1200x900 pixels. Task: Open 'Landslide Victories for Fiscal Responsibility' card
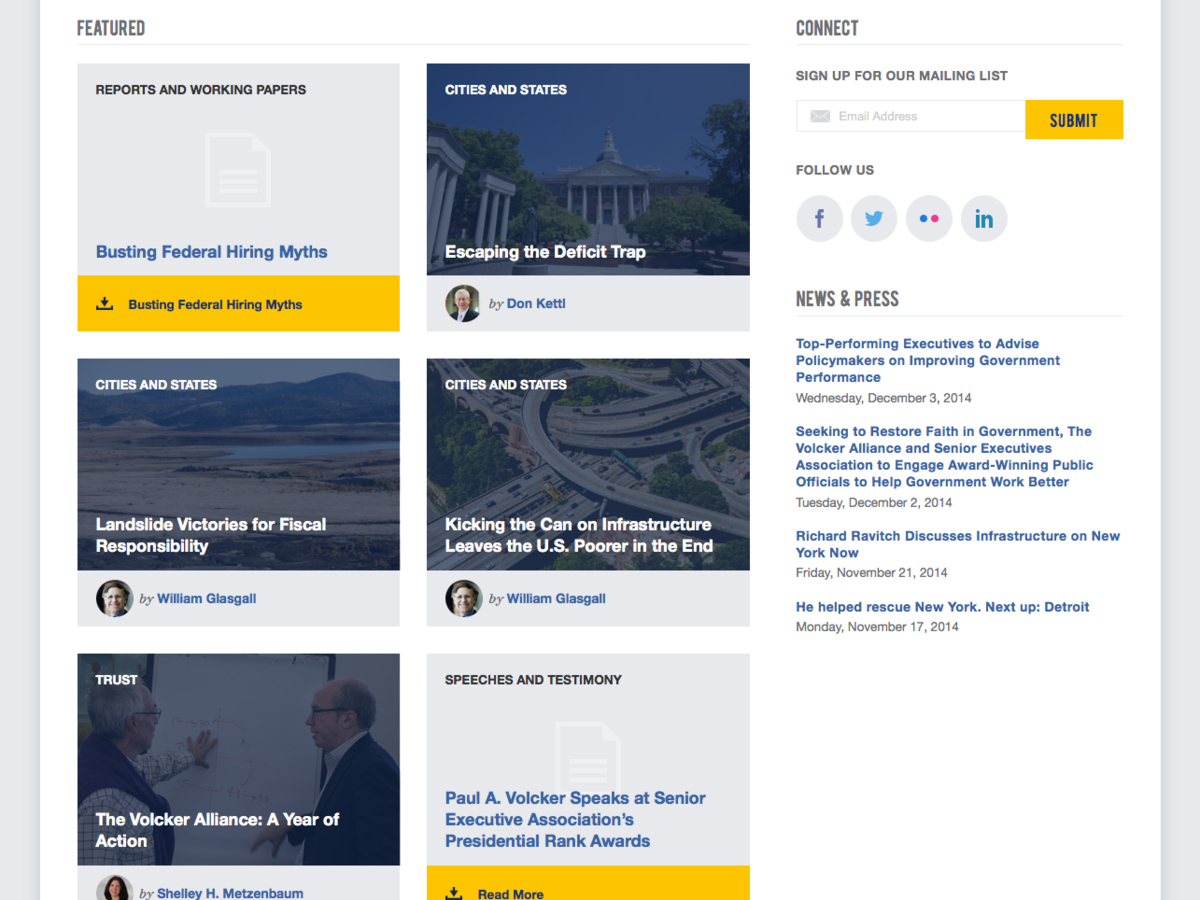(x=211, y=535)
